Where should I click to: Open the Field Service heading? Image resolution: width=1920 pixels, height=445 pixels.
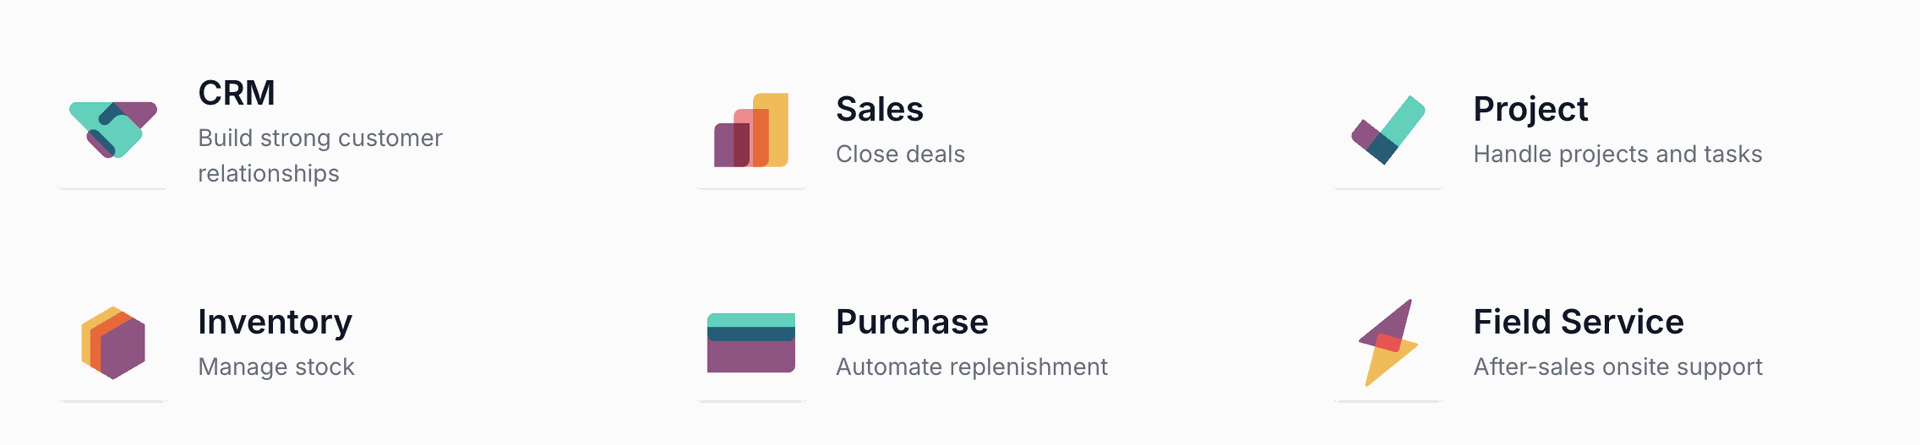[x=1578, y=322]
